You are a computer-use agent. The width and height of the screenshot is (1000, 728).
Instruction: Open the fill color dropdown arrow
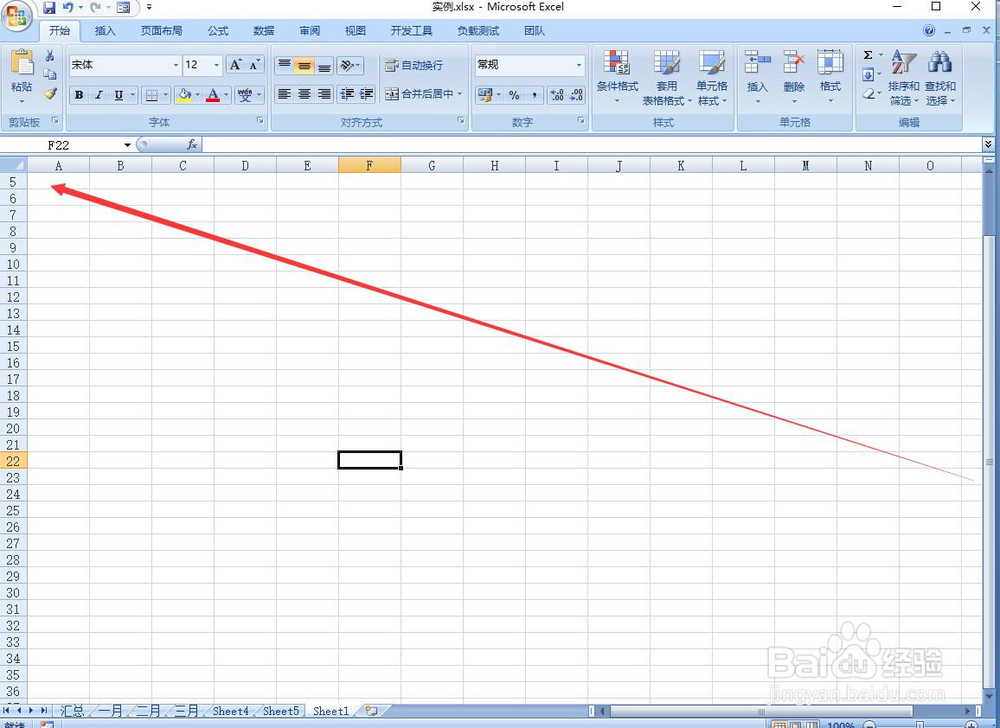[x=198, y=95]
